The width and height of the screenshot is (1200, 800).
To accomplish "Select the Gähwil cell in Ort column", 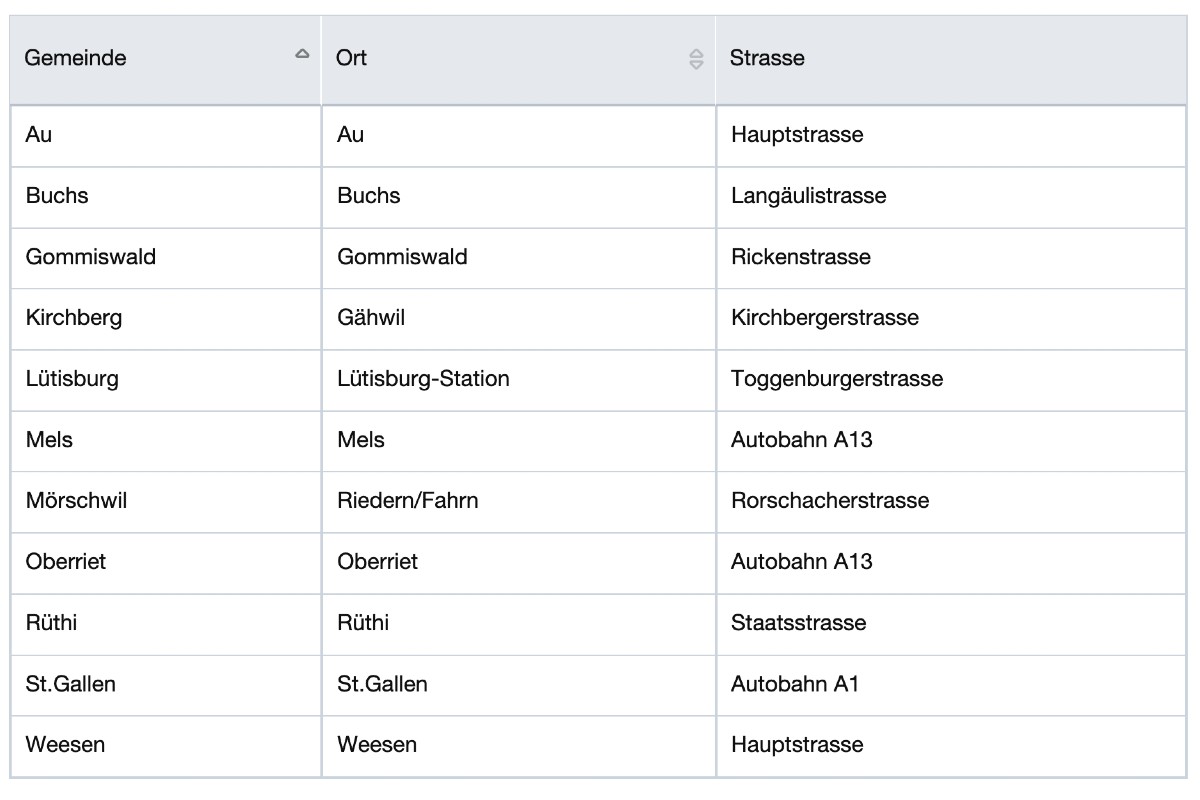I will 371,318.
